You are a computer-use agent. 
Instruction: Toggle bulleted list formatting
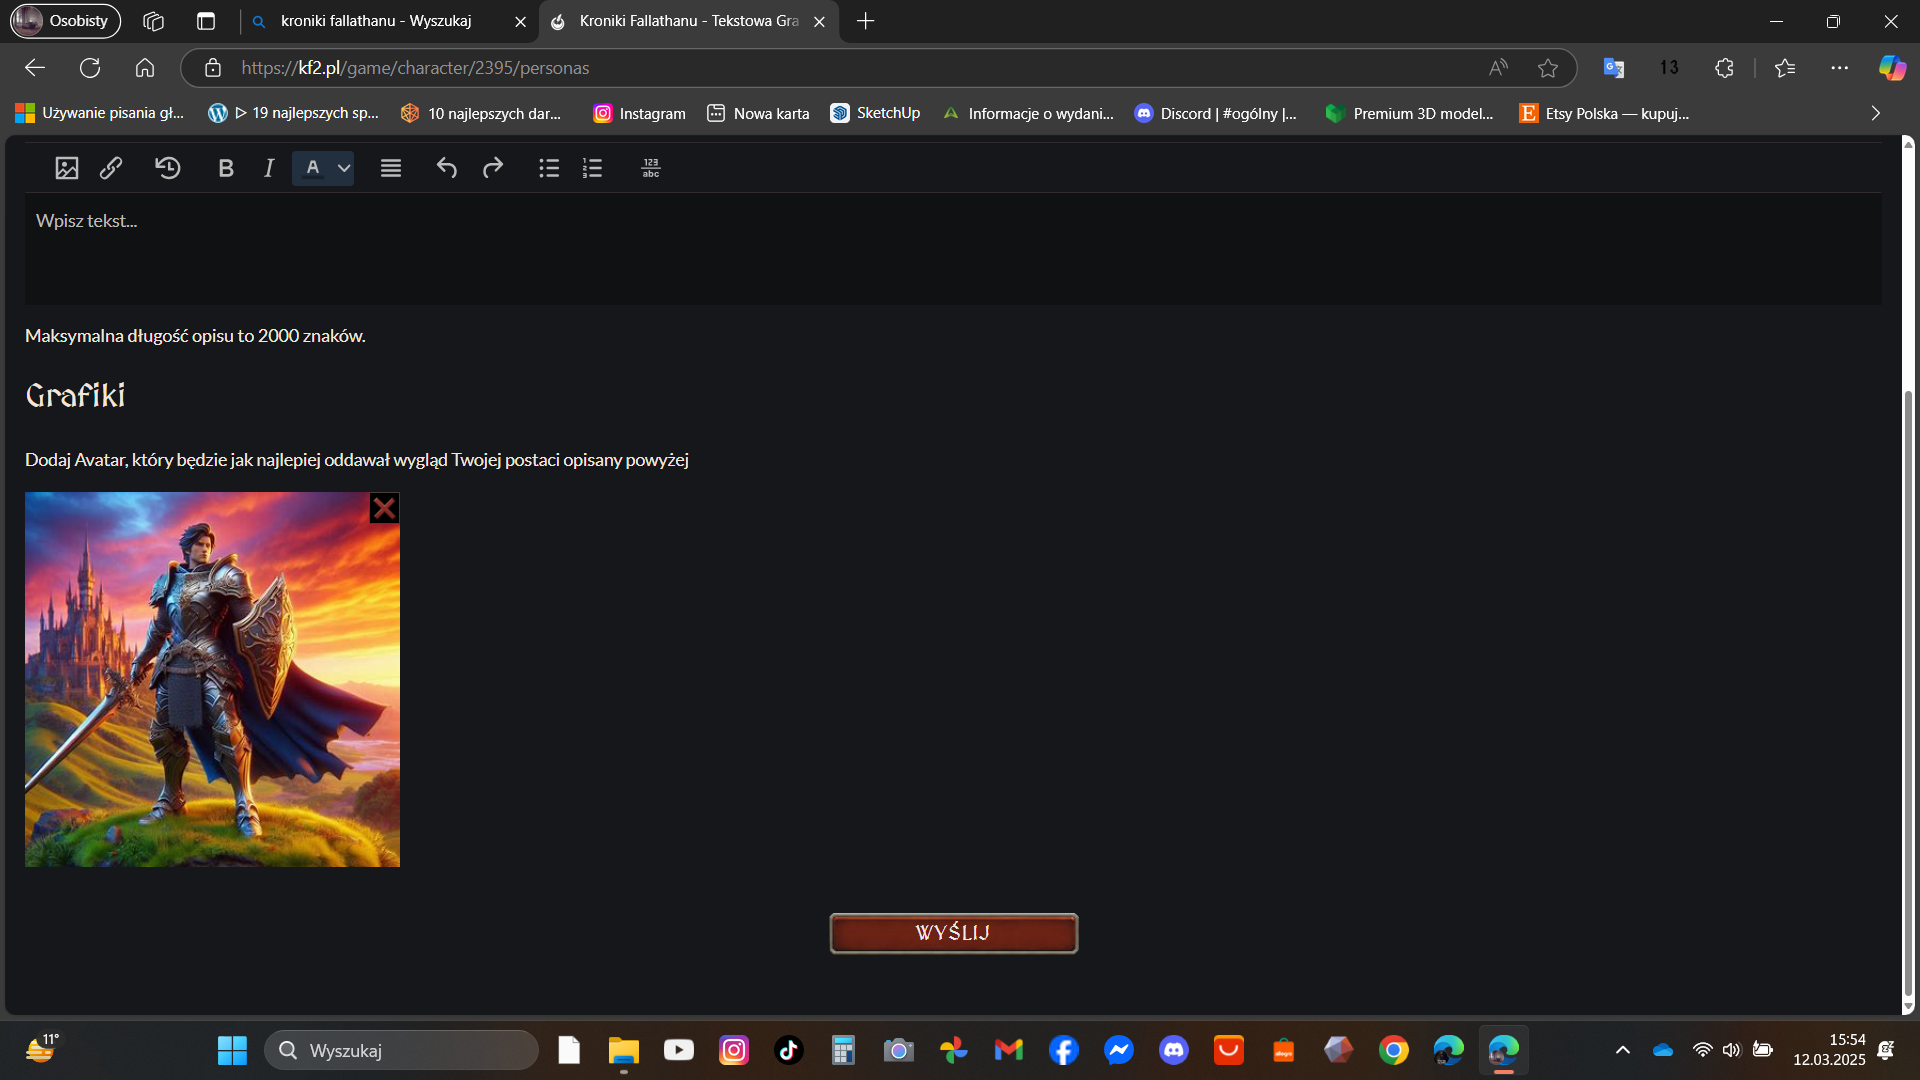[548, 168]
